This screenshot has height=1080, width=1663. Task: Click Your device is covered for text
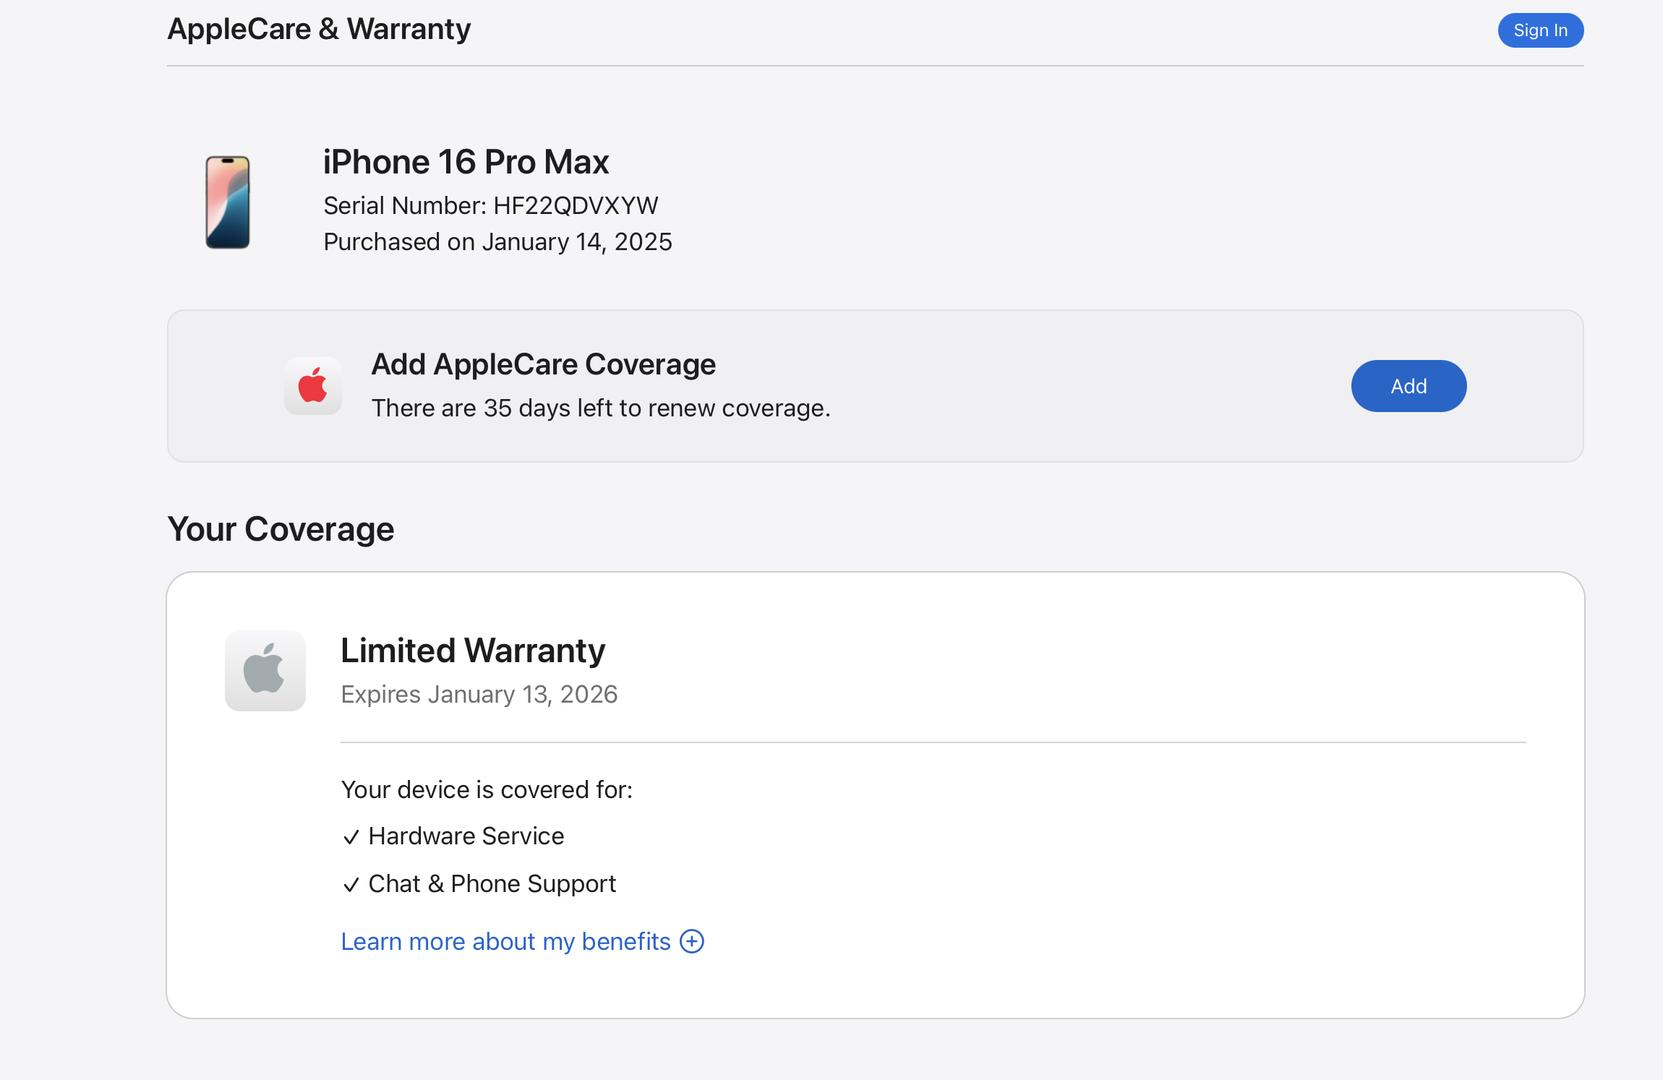pyautogui.click(x=487, y=790)
